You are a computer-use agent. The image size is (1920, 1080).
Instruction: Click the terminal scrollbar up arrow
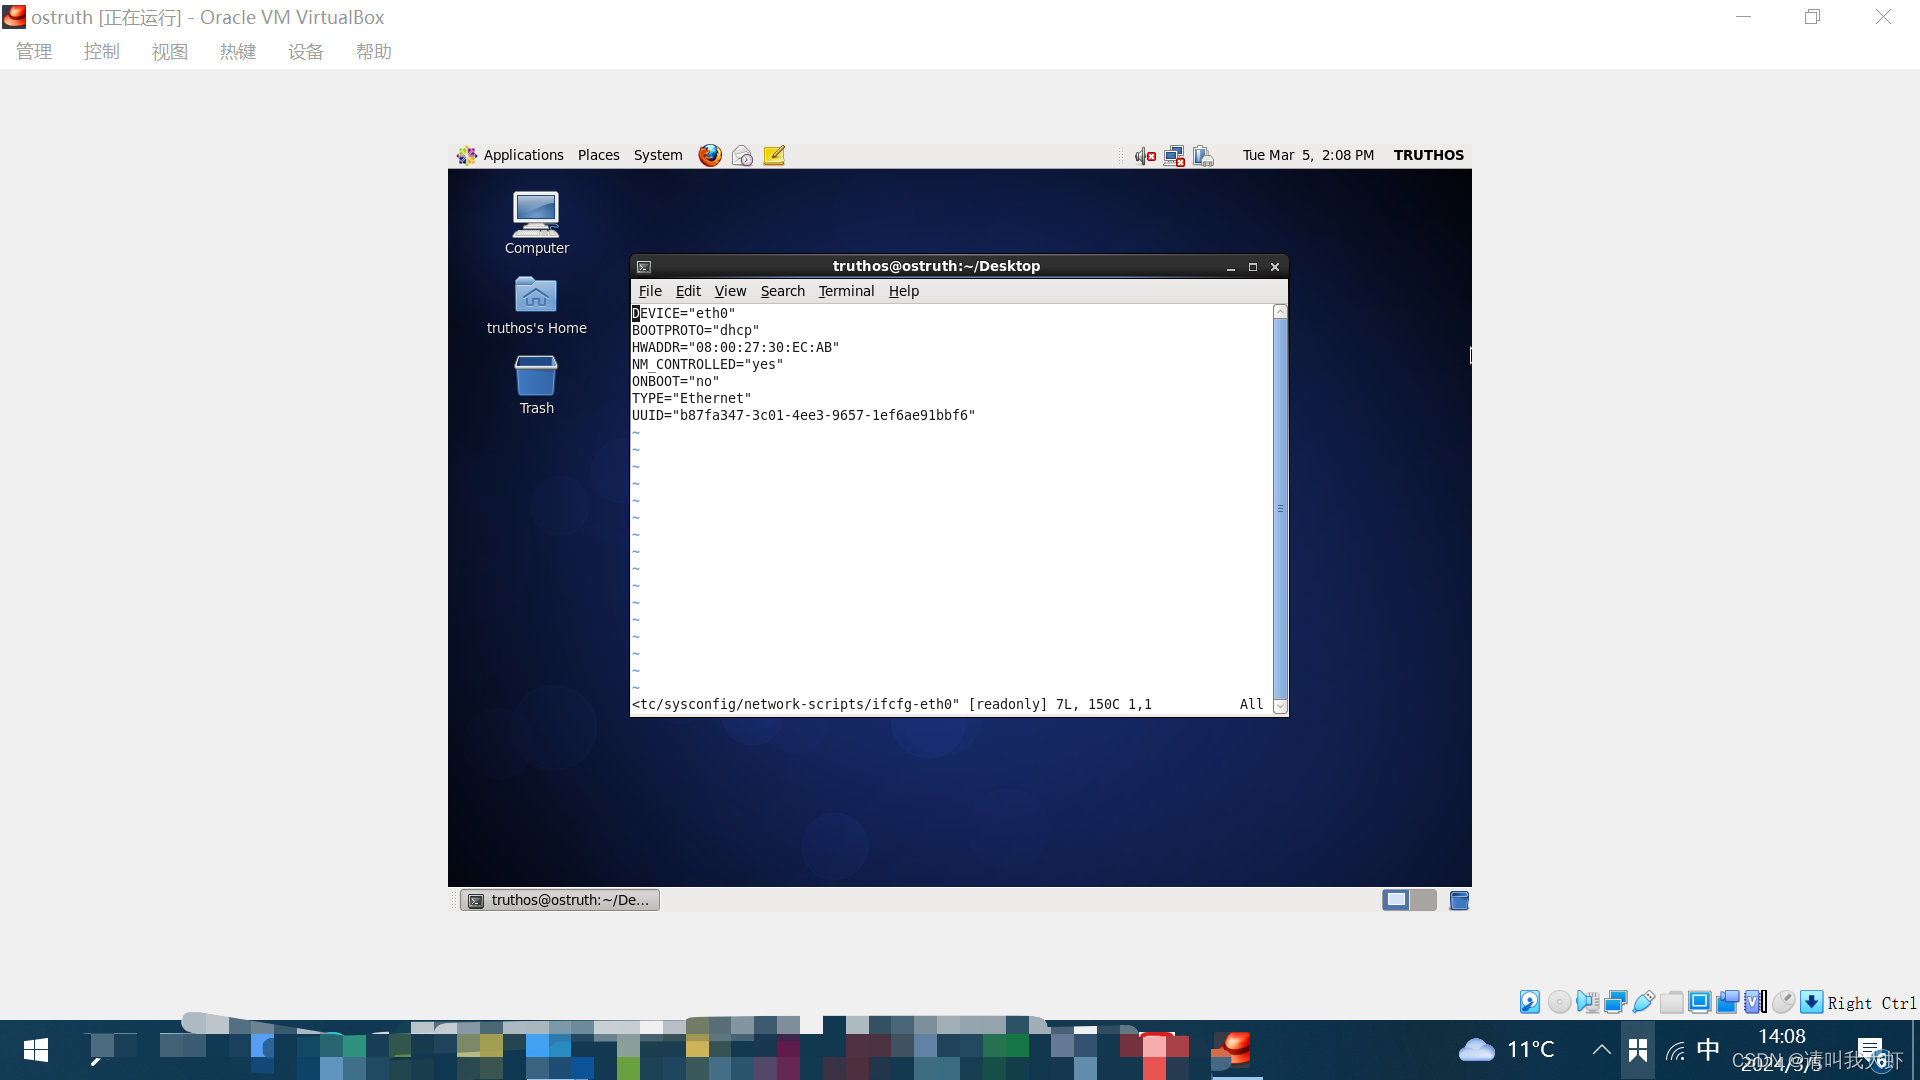[x=1280, y=312]
